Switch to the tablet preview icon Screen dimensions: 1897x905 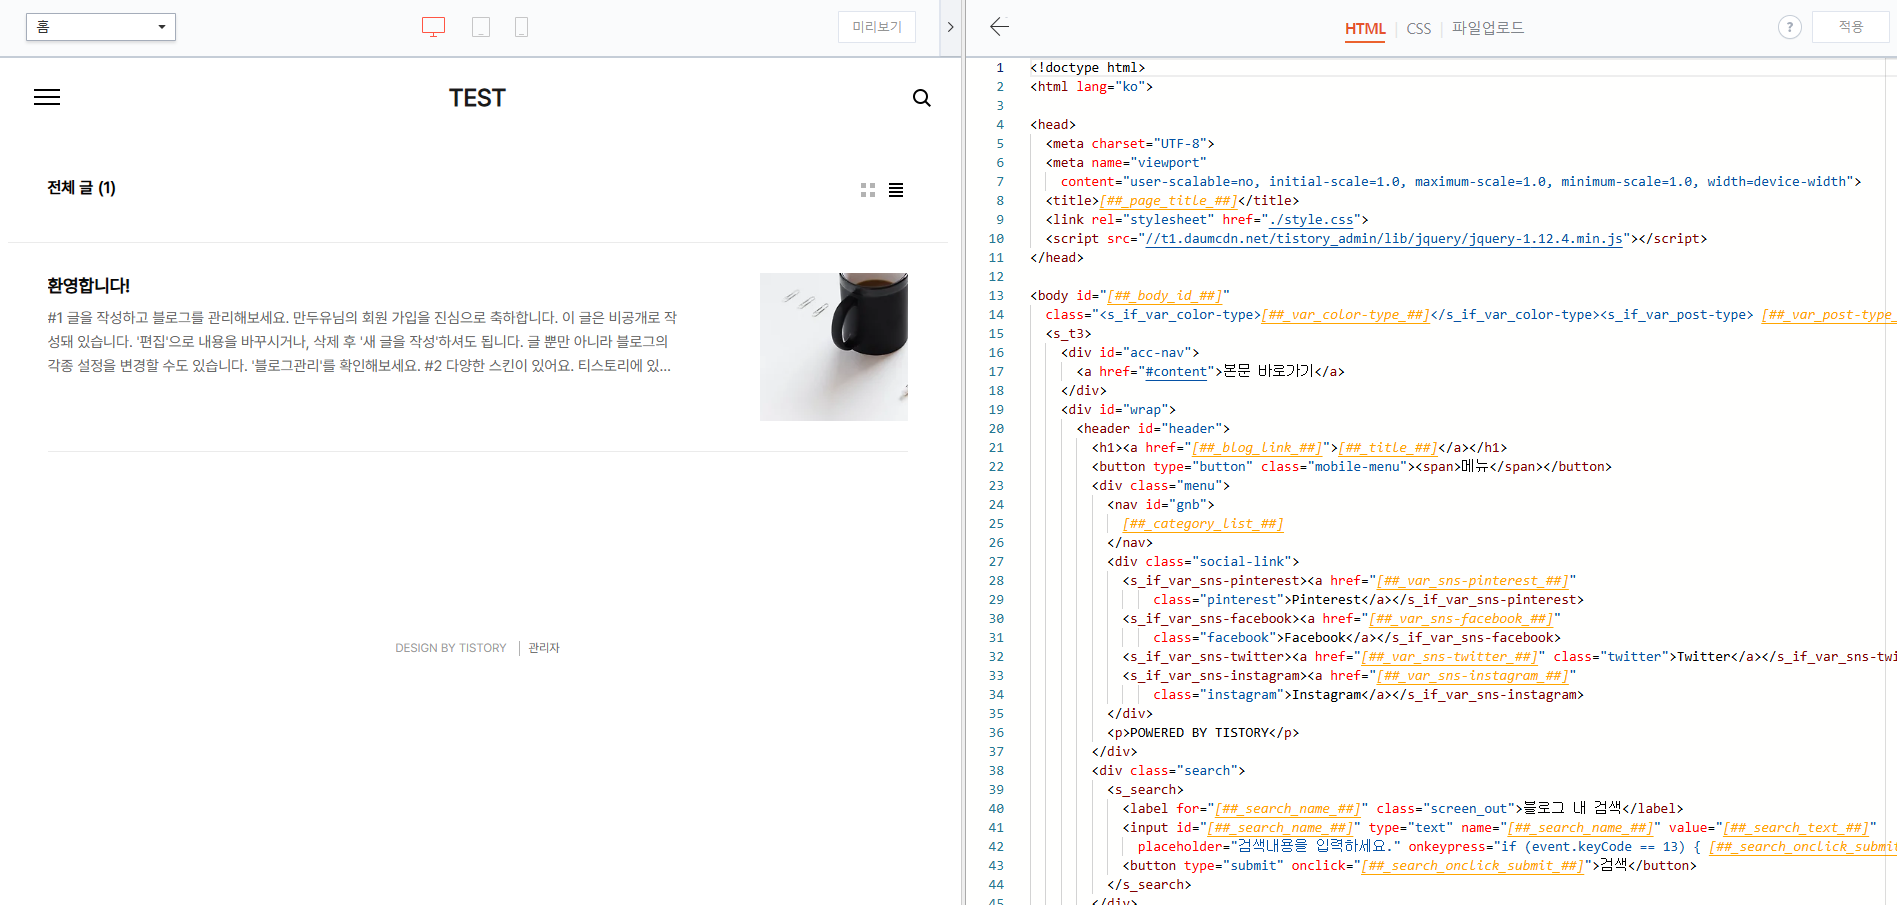point(481,27)
